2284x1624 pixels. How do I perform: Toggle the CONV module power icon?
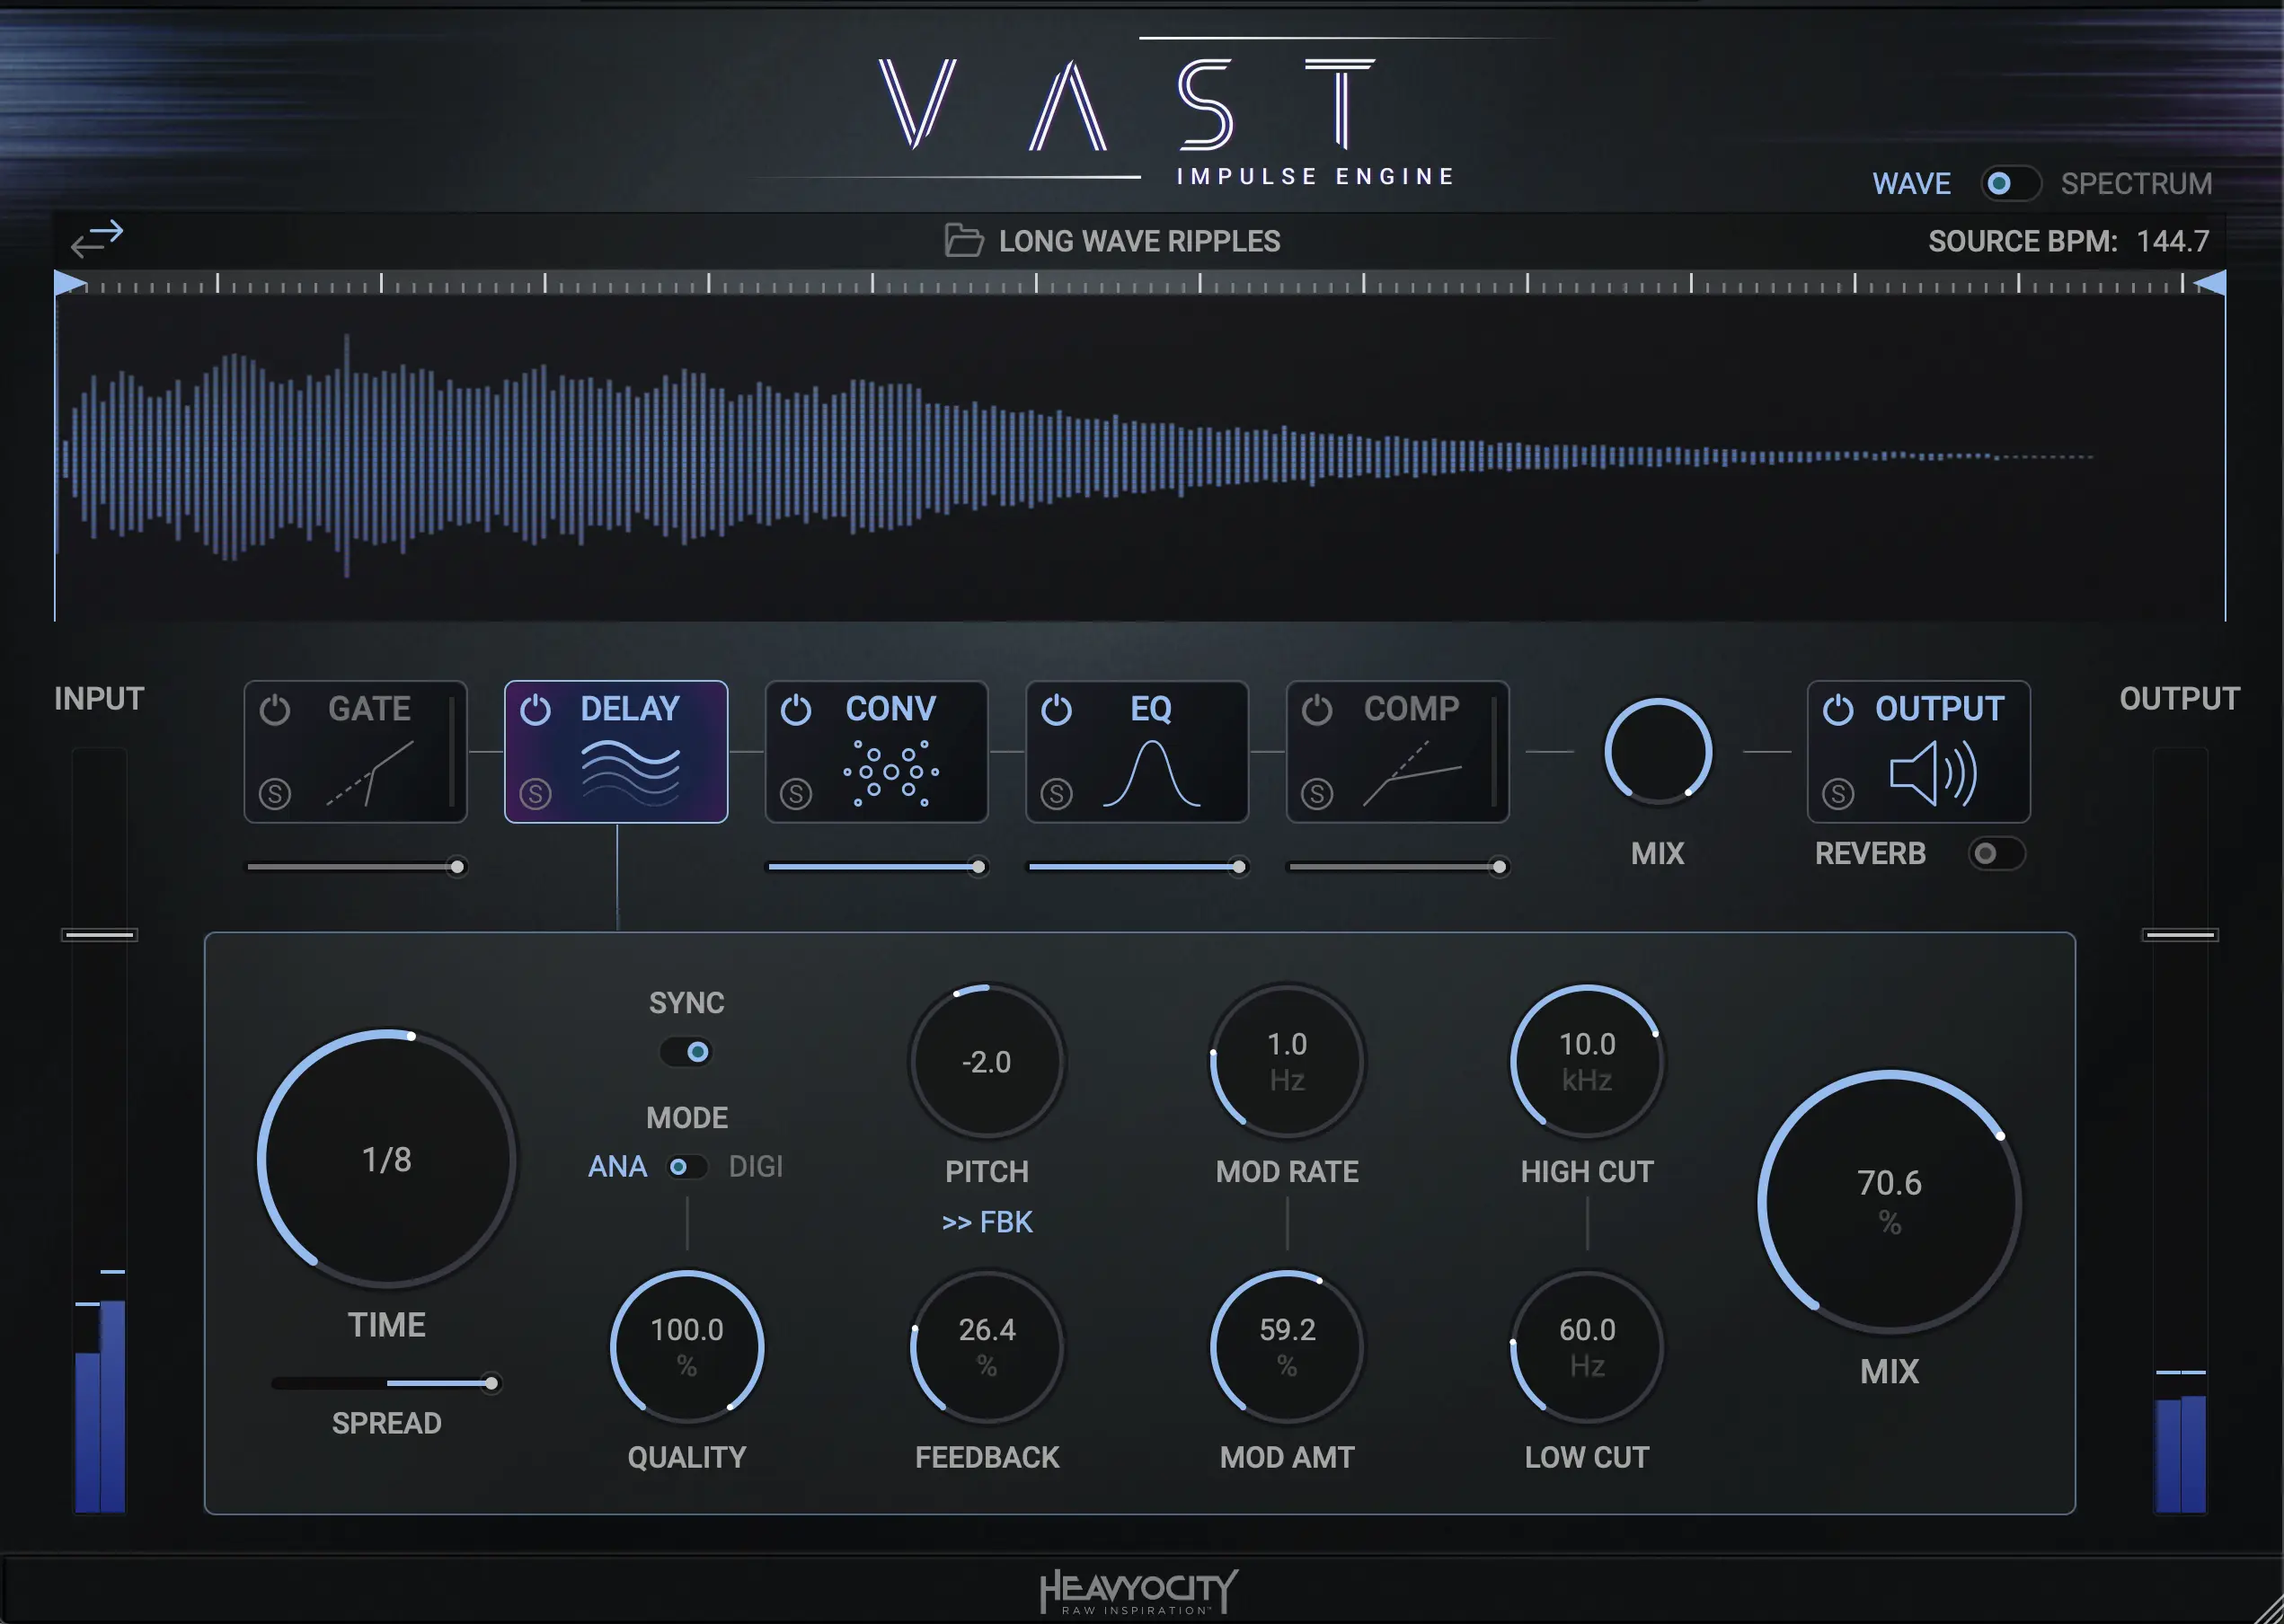click(796, 710)
